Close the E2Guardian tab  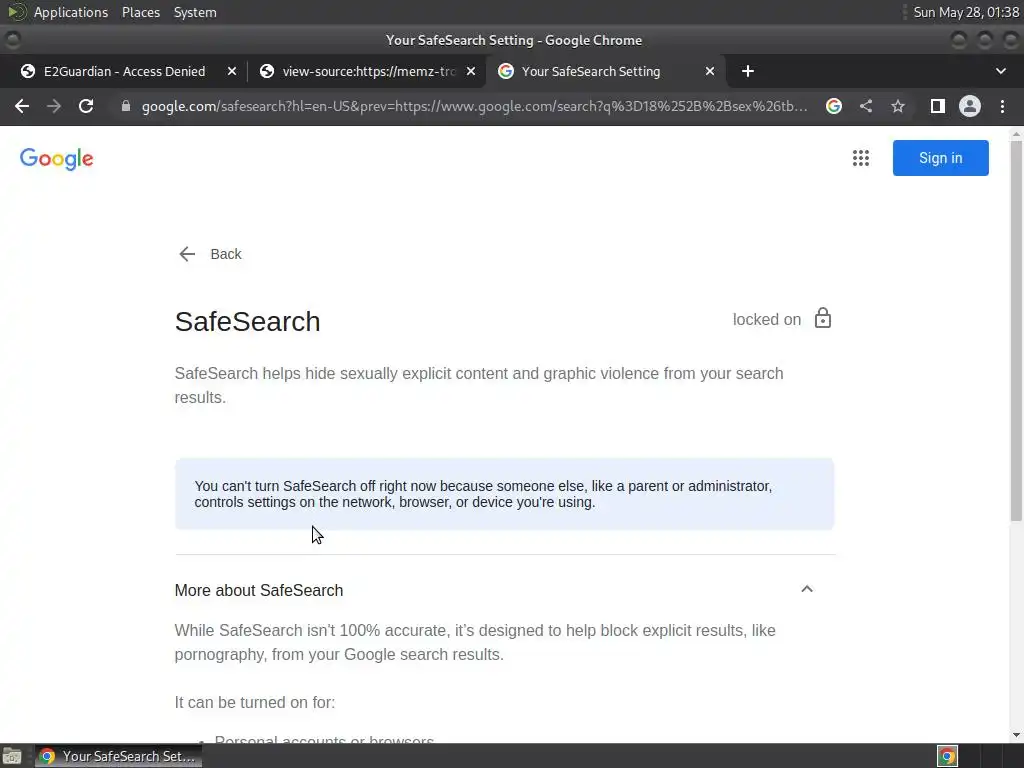point(232,71)
